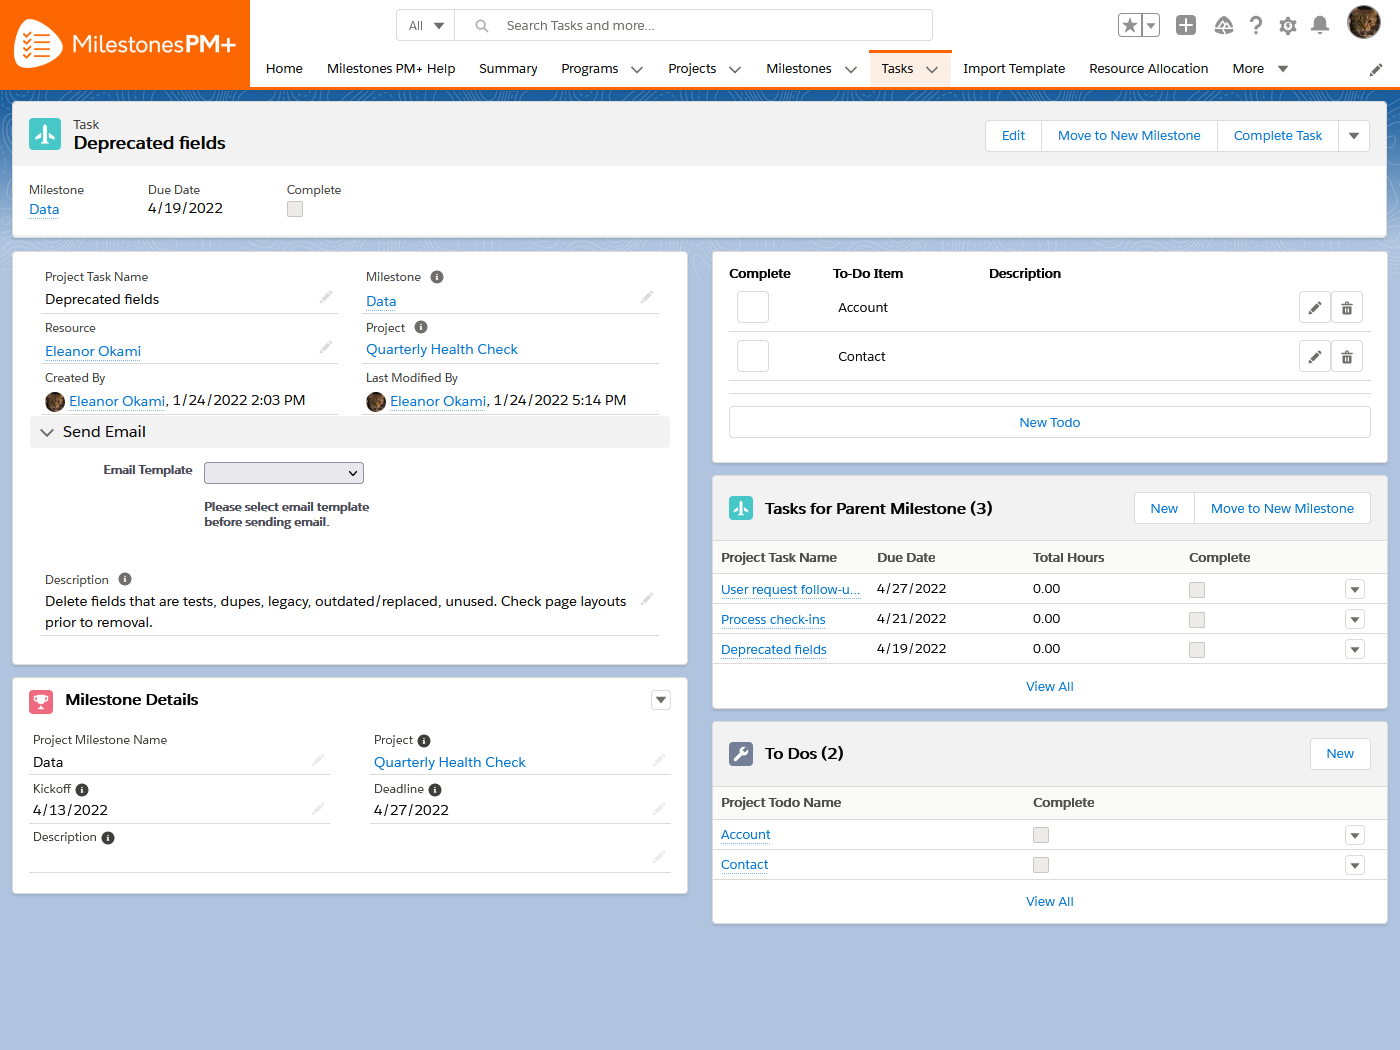Screen dimensions: 1400x1050
Task: Toggle the Complete checkbox in the task highlights
Action: point(294,208)
